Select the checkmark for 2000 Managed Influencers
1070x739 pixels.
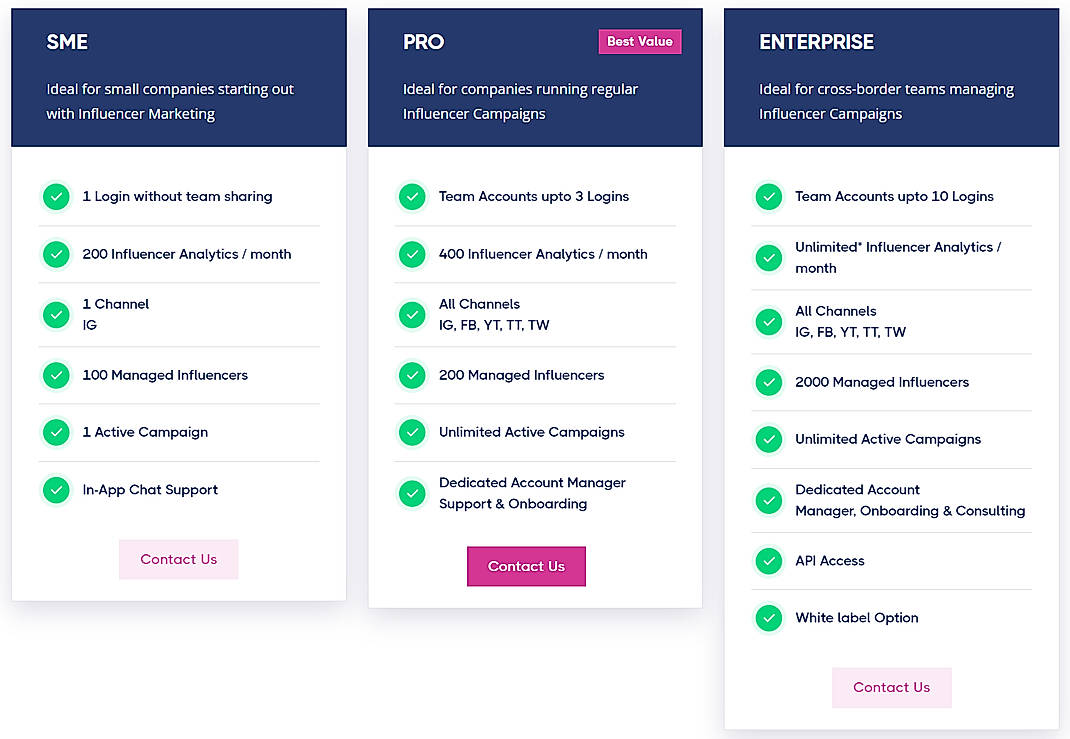click(768, 382)
